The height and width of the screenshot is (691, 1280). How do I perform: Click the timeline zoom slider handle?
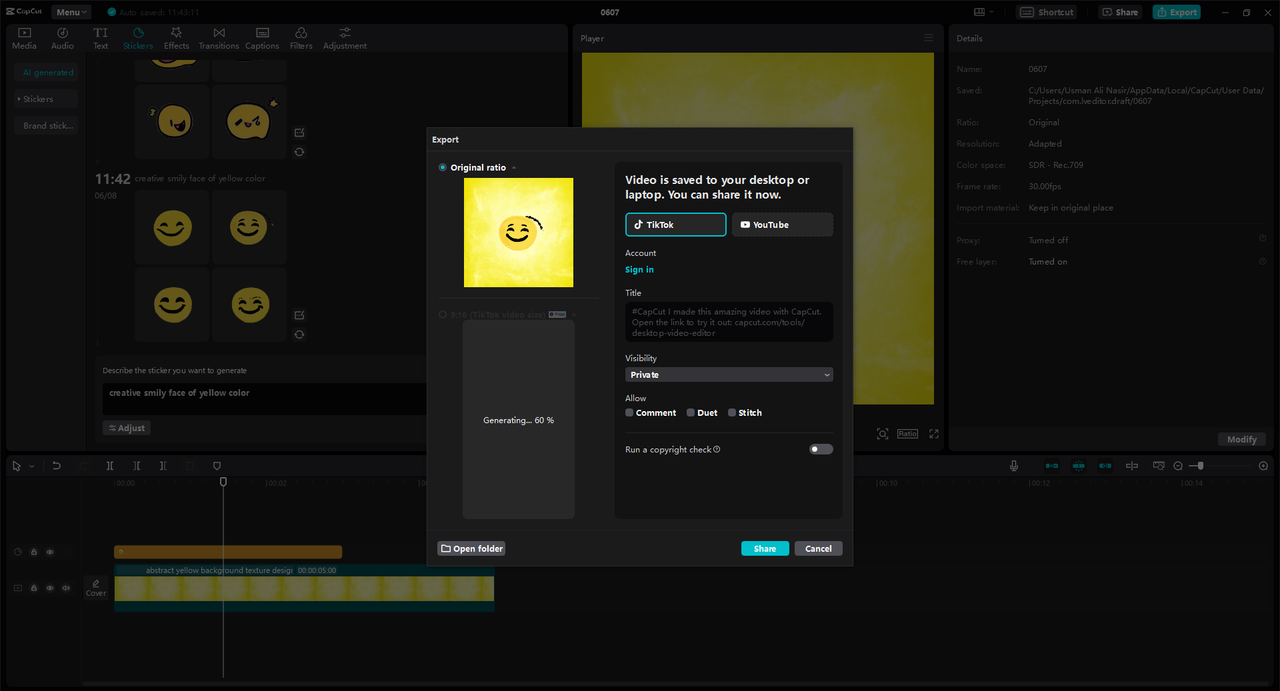coord(1200,466)
